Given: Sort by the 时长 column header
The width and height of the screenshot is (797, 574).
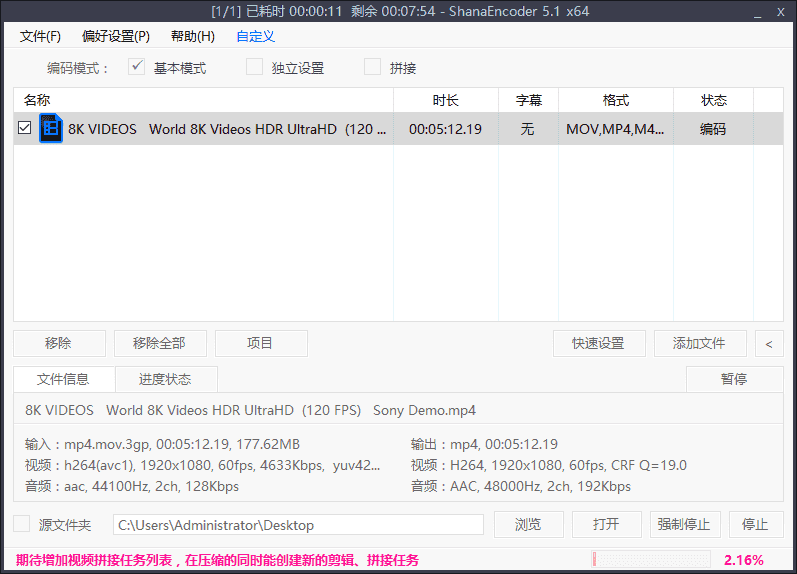Looking at the screenshot, I should tap(446, 100).
